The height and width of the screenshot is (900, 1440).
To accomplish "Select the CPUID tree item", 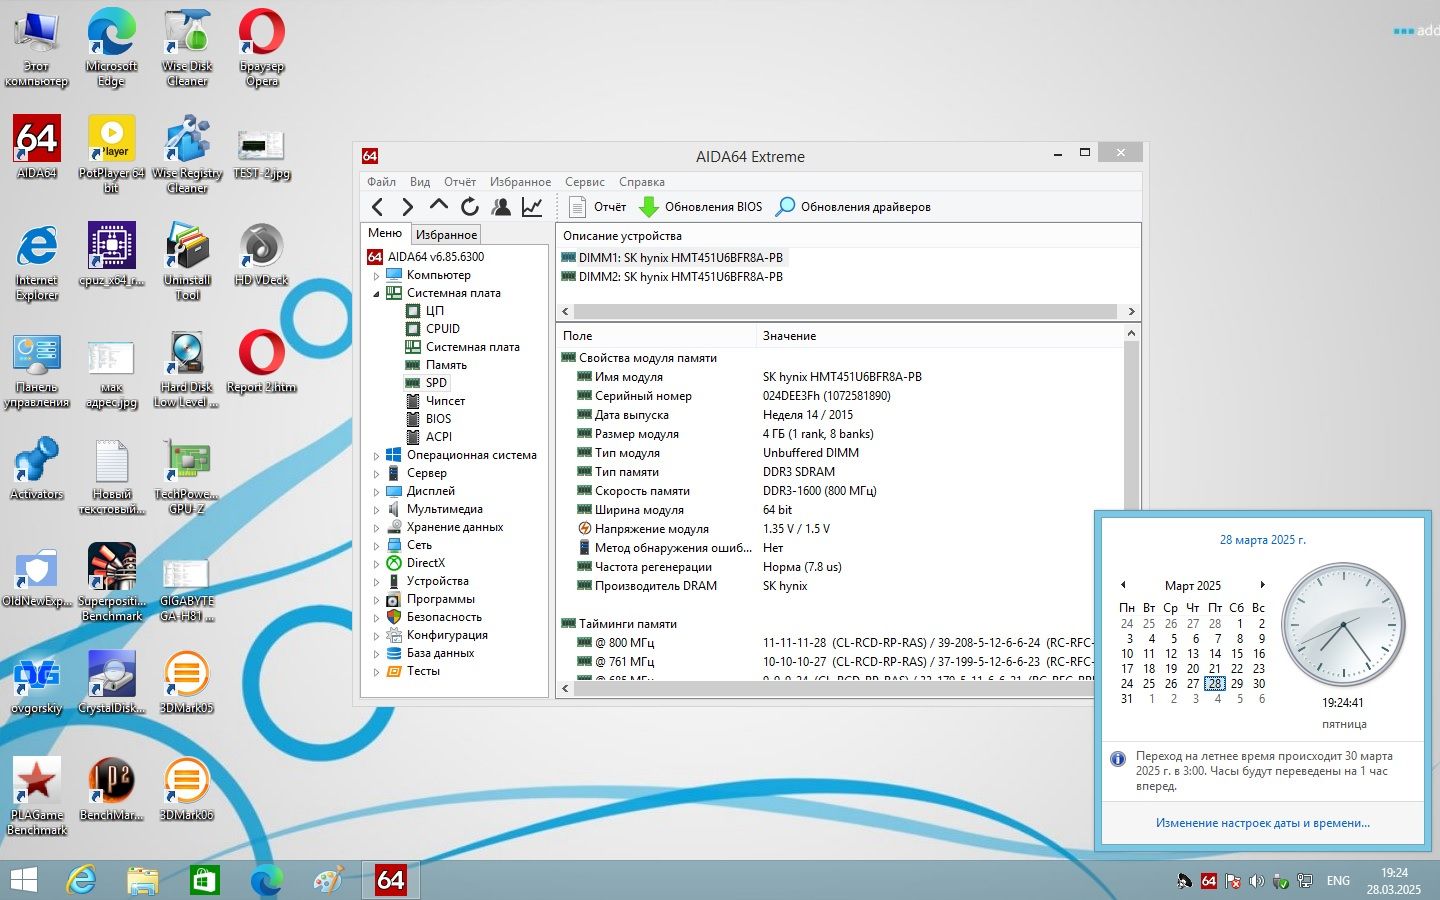I will (442, 329).
